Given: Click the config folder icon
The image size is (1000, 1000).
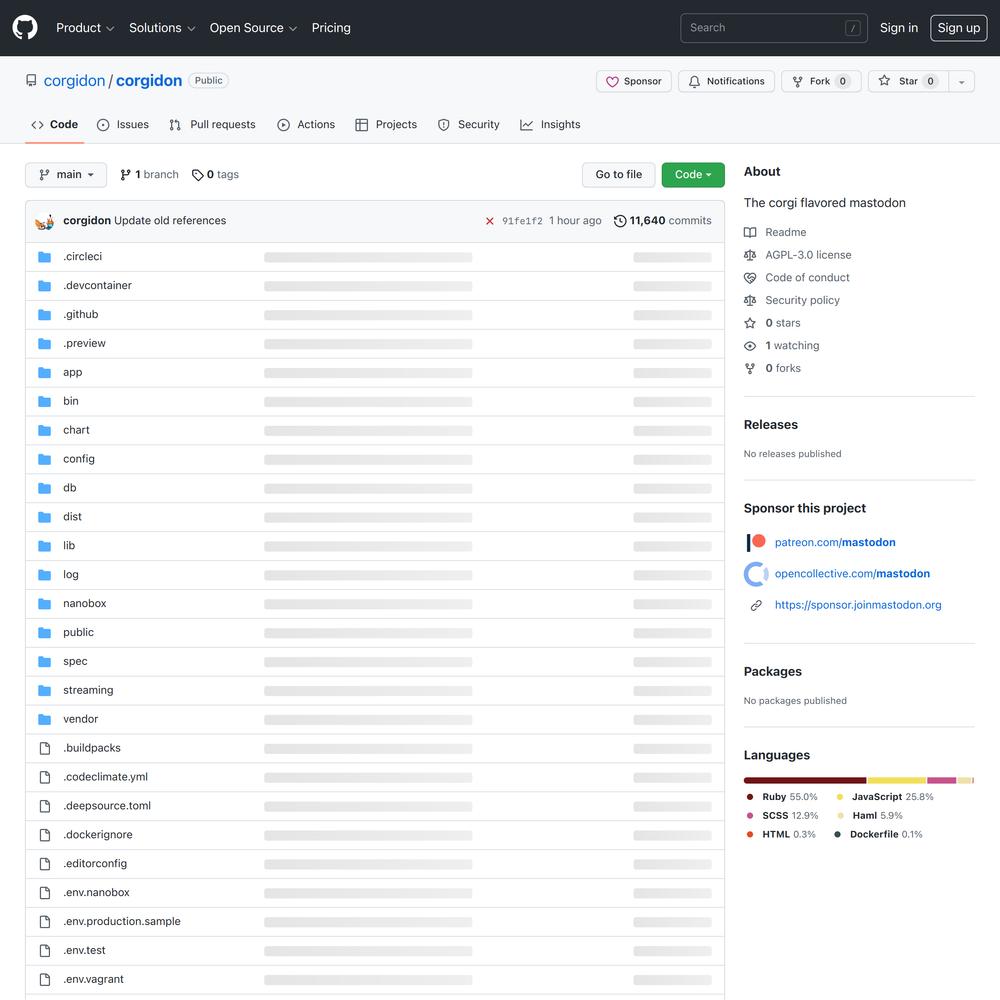Looking at the screenshot, I should pos(45,459).
